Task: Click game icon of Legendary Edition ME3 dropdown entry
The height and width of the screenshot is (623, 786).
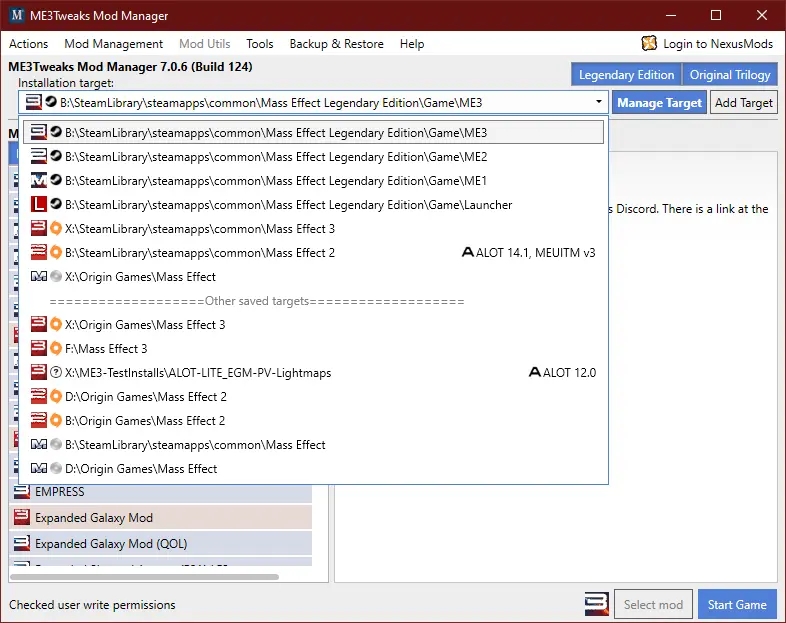Action: [x=38, y=132]
